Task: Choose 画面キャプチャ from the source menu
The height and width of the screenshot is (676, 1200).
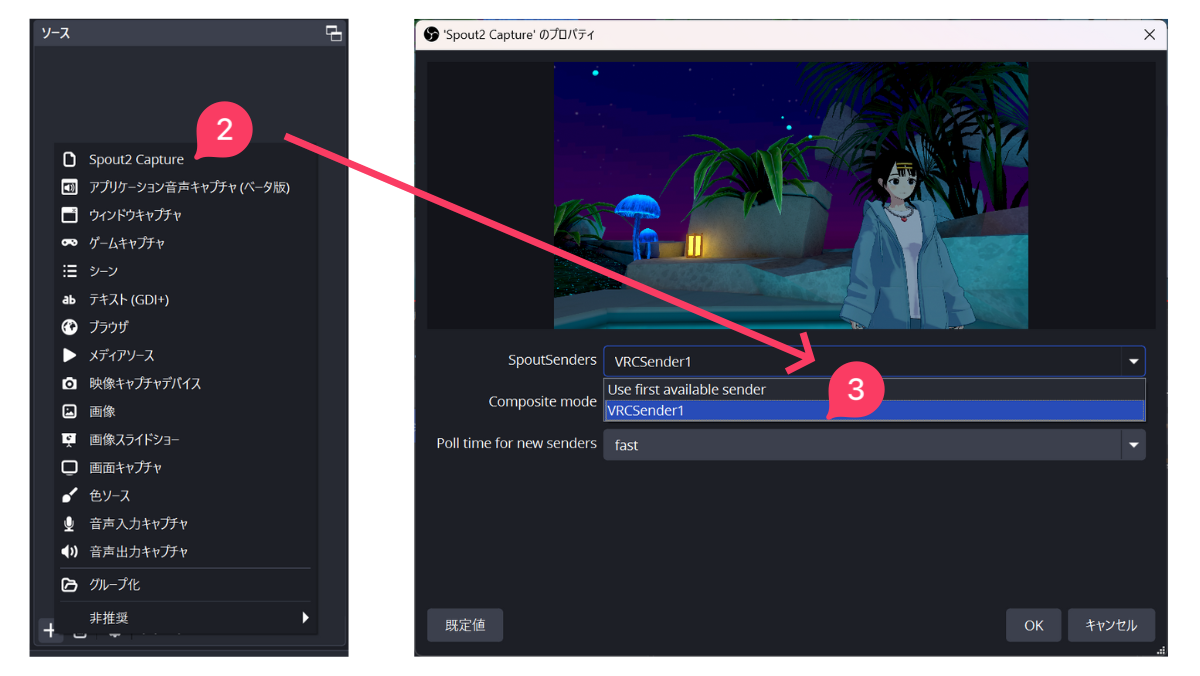Action: tap(123, 467)
